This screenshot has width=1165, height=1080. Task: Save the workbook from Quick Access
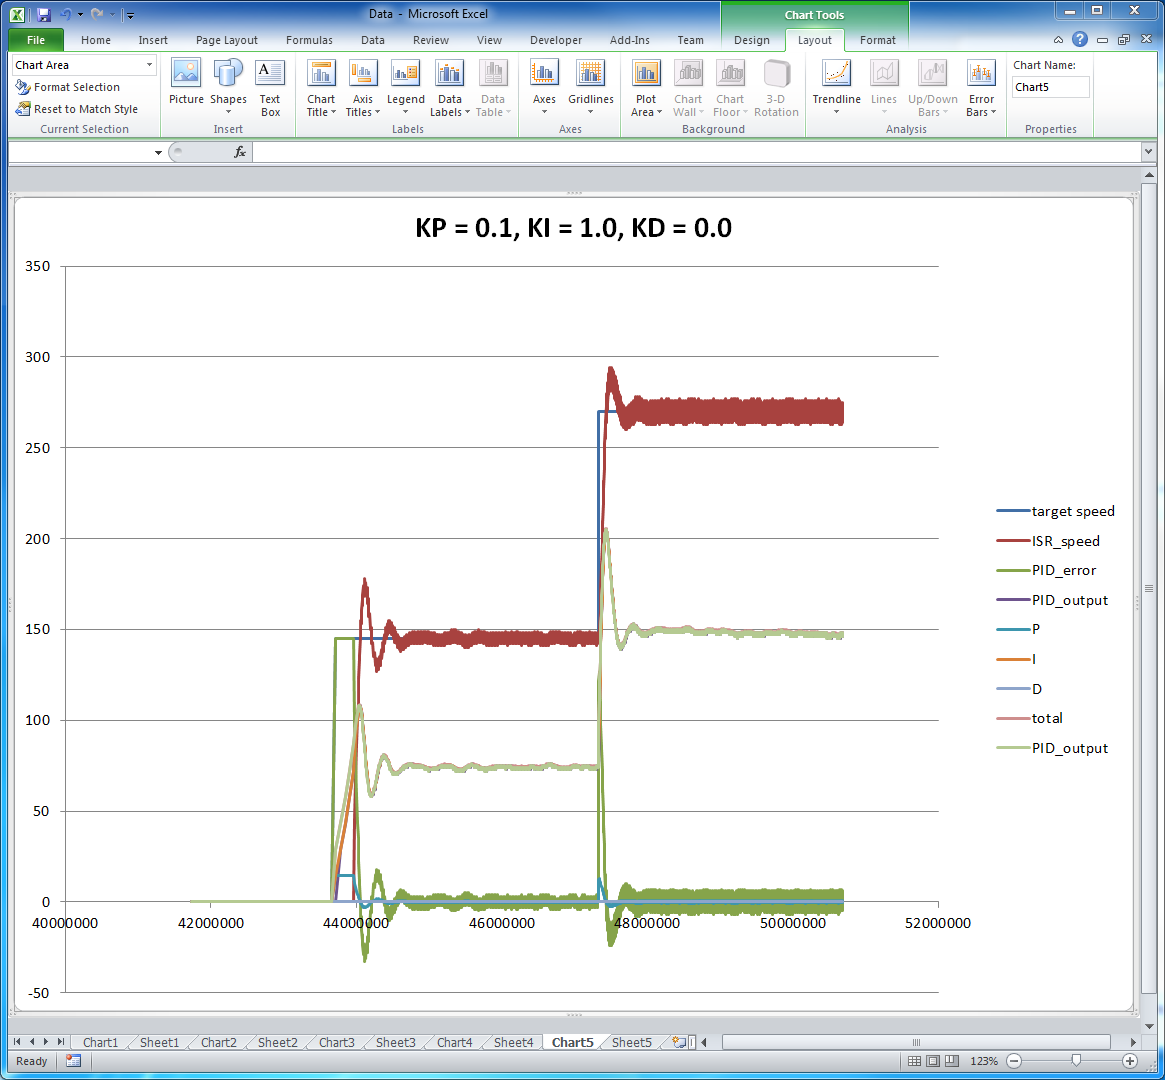(x=43, y=14)
